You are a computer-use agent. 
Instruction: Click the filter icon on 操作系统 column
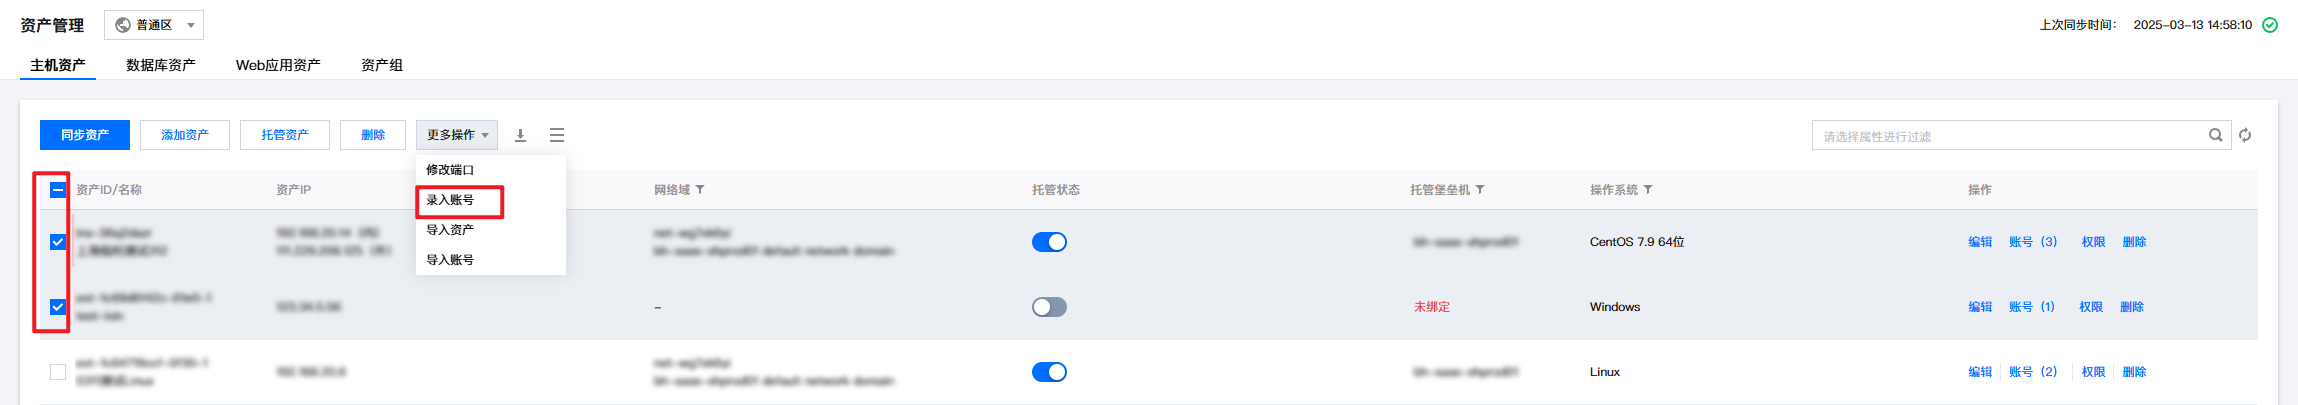coord(1648,190)
